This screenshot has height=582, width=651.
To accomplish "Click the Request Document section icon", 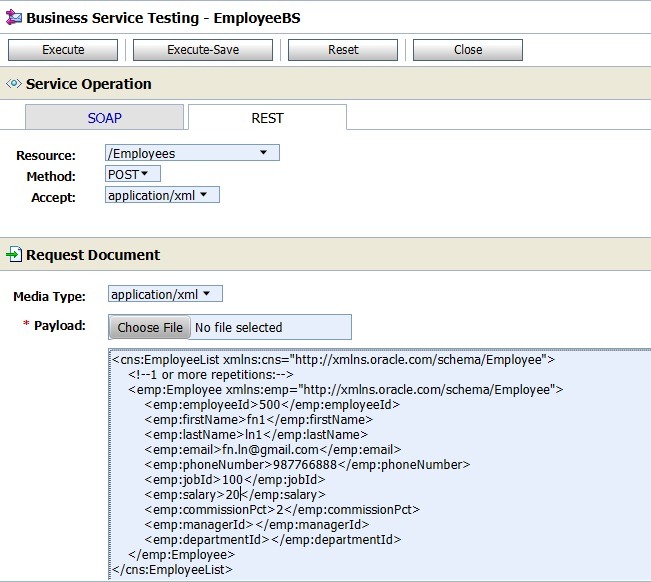I will (14, 255).
